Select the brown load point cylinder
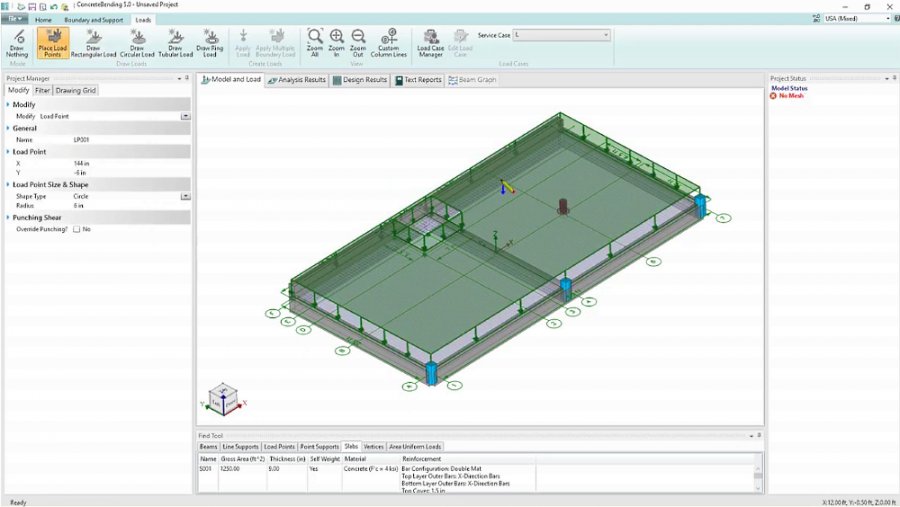 (x=563, y=207)
